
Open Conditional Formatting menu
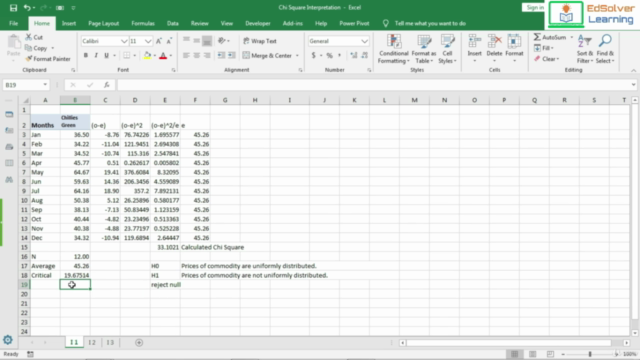click(x=393, y=49)
